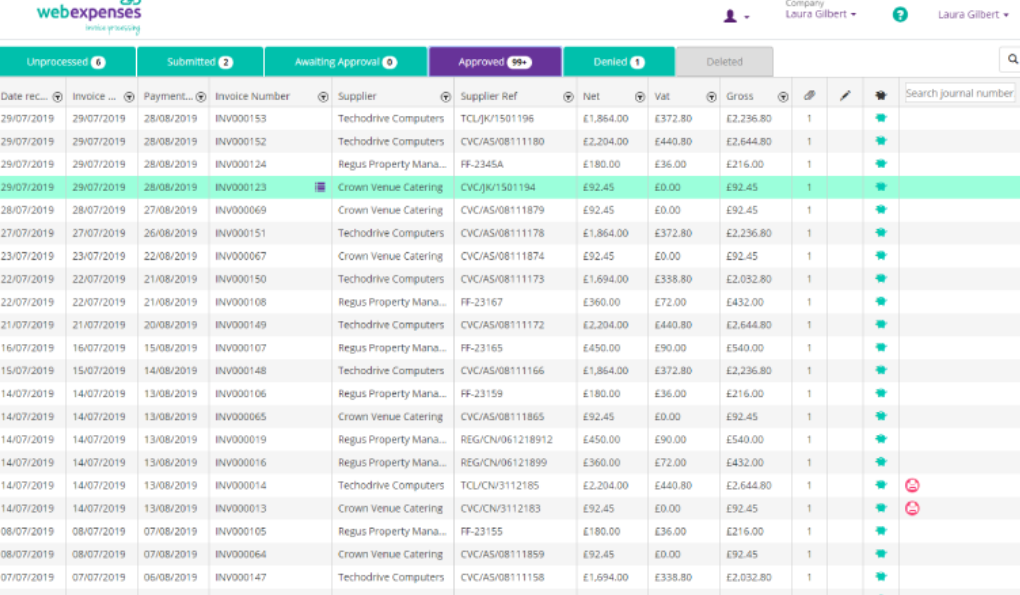
Task: Click approval badge icon on INV000123 row
Action: (x=881, y=187)
